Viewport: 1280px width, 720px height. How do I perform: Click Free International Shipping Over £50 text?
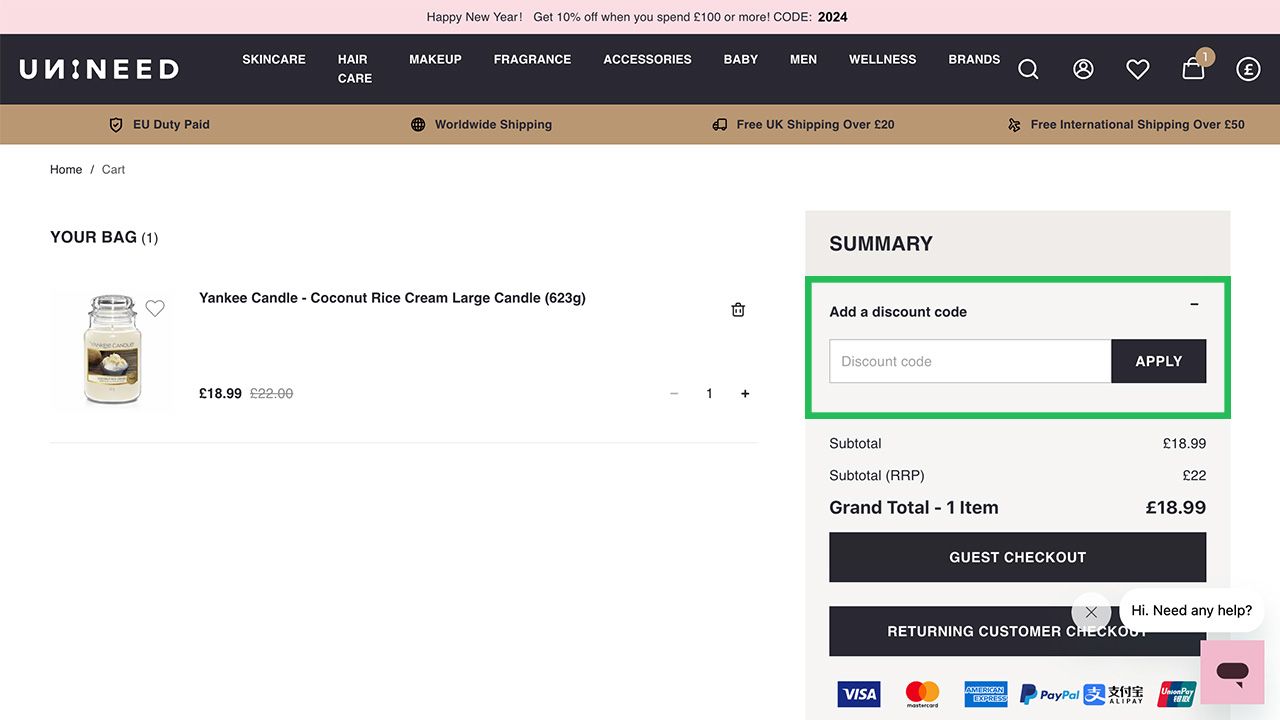[x=1137, y=125]
